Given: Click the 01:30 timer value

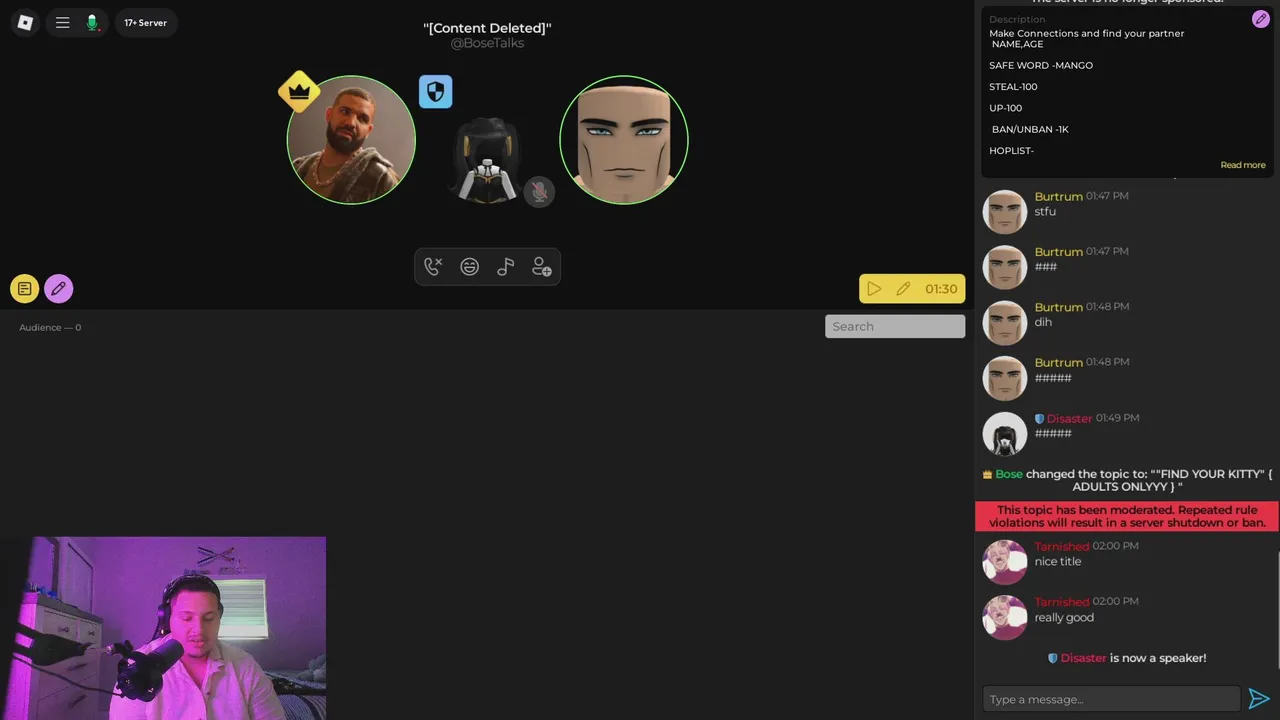Looking at the screenshot, I should (941, 289).
